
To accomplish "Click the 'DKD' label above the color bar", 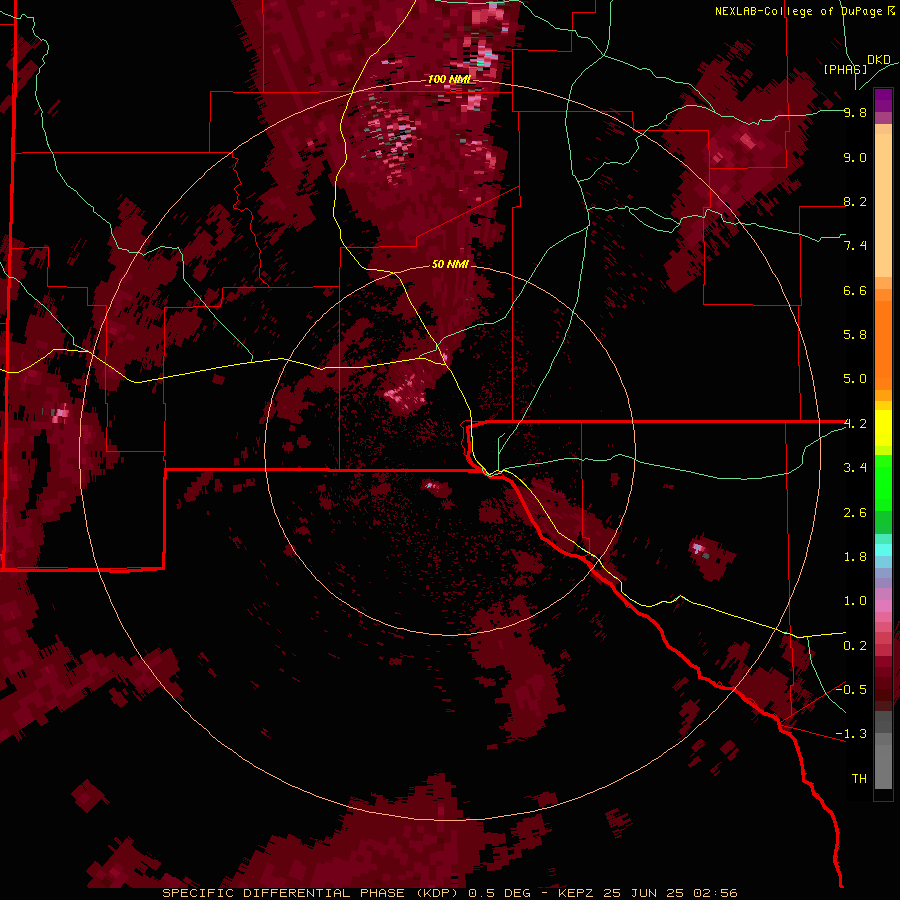I will tap(879, 60).
